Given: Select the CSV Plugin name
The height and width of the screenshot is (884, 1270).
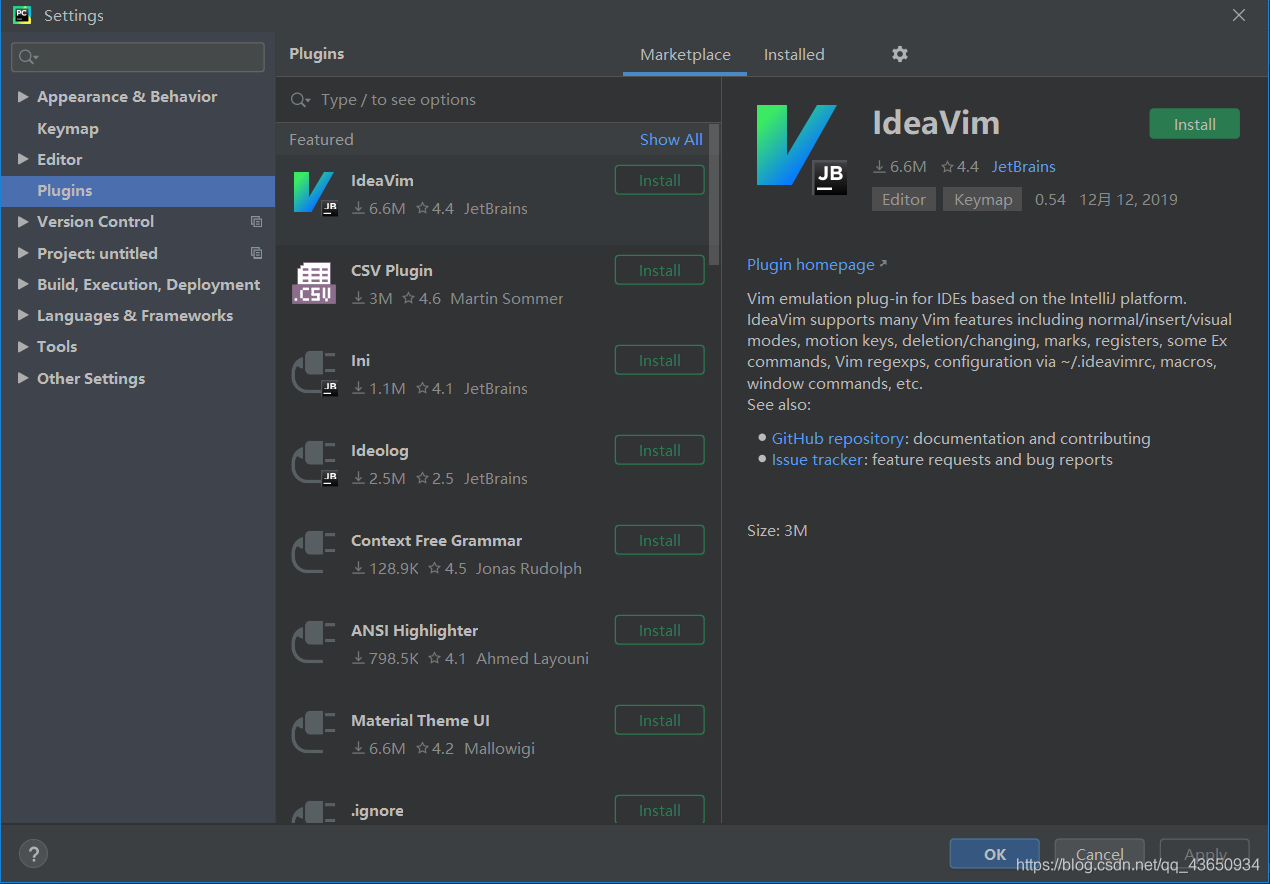Looking at the screenshot, I should pyautogui.click(x=392, y=270).
